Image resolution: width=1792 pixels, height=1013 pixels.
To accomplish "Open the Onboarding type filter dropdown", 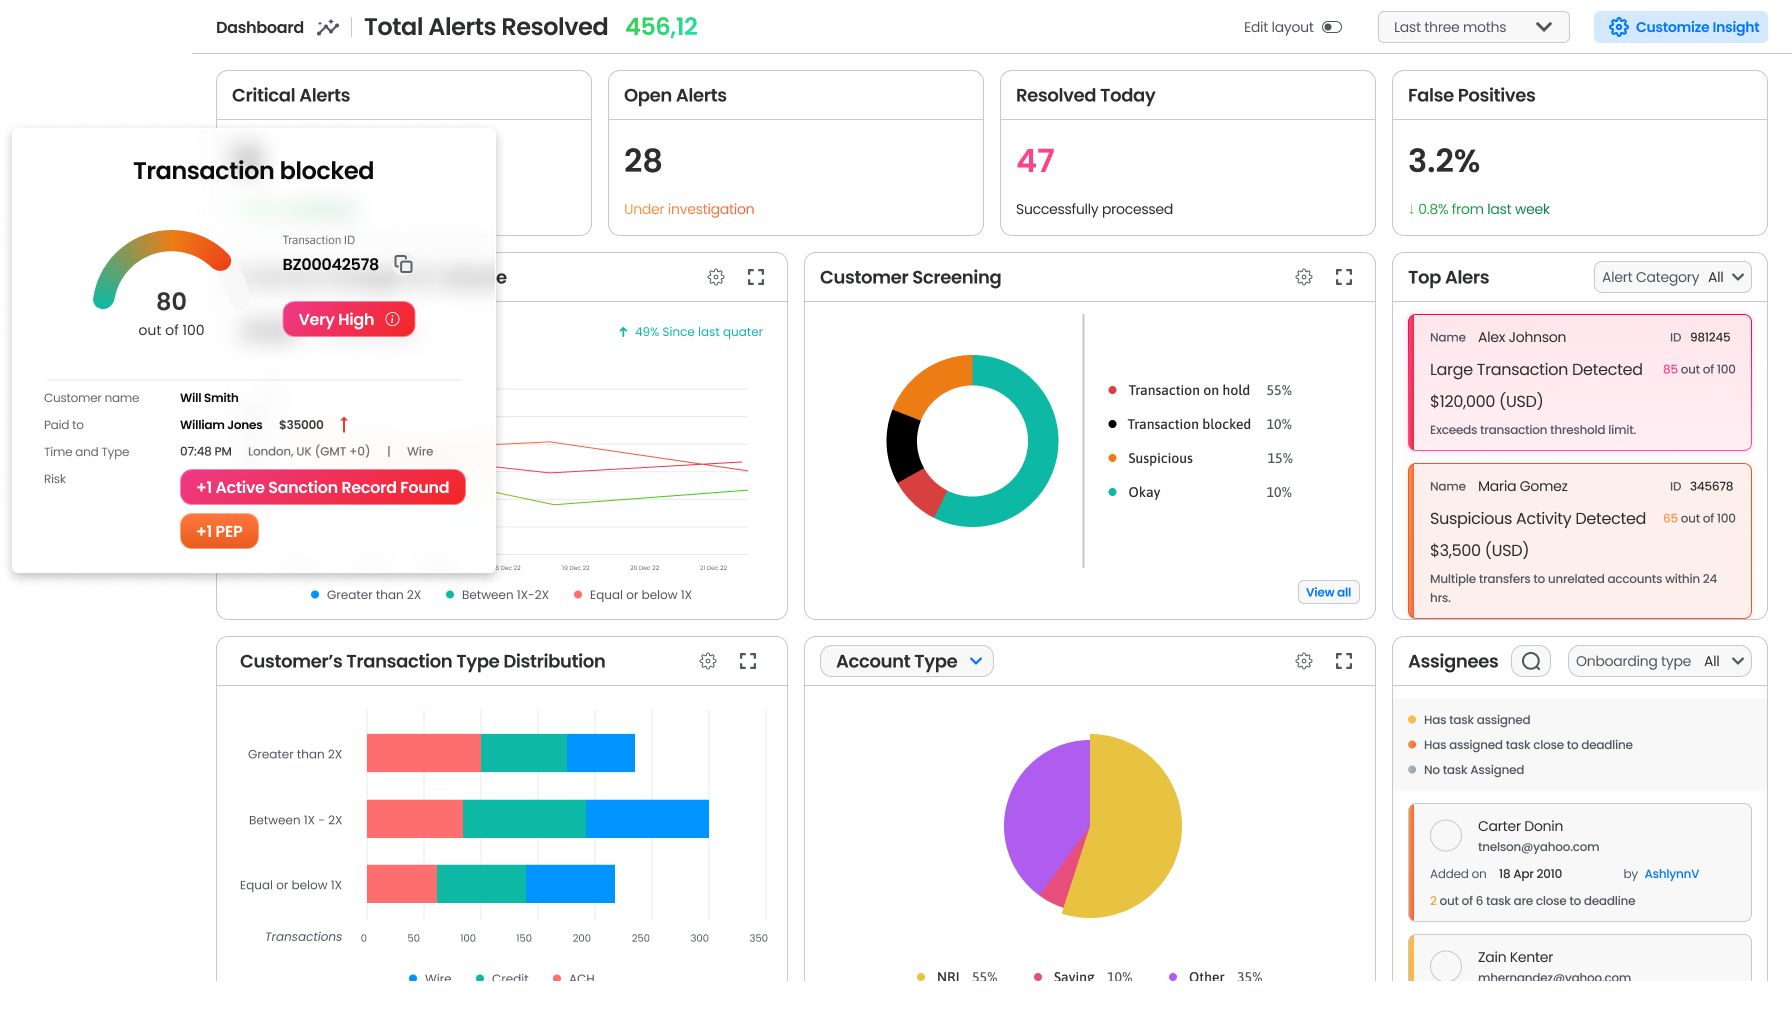I will point(1659,661).
